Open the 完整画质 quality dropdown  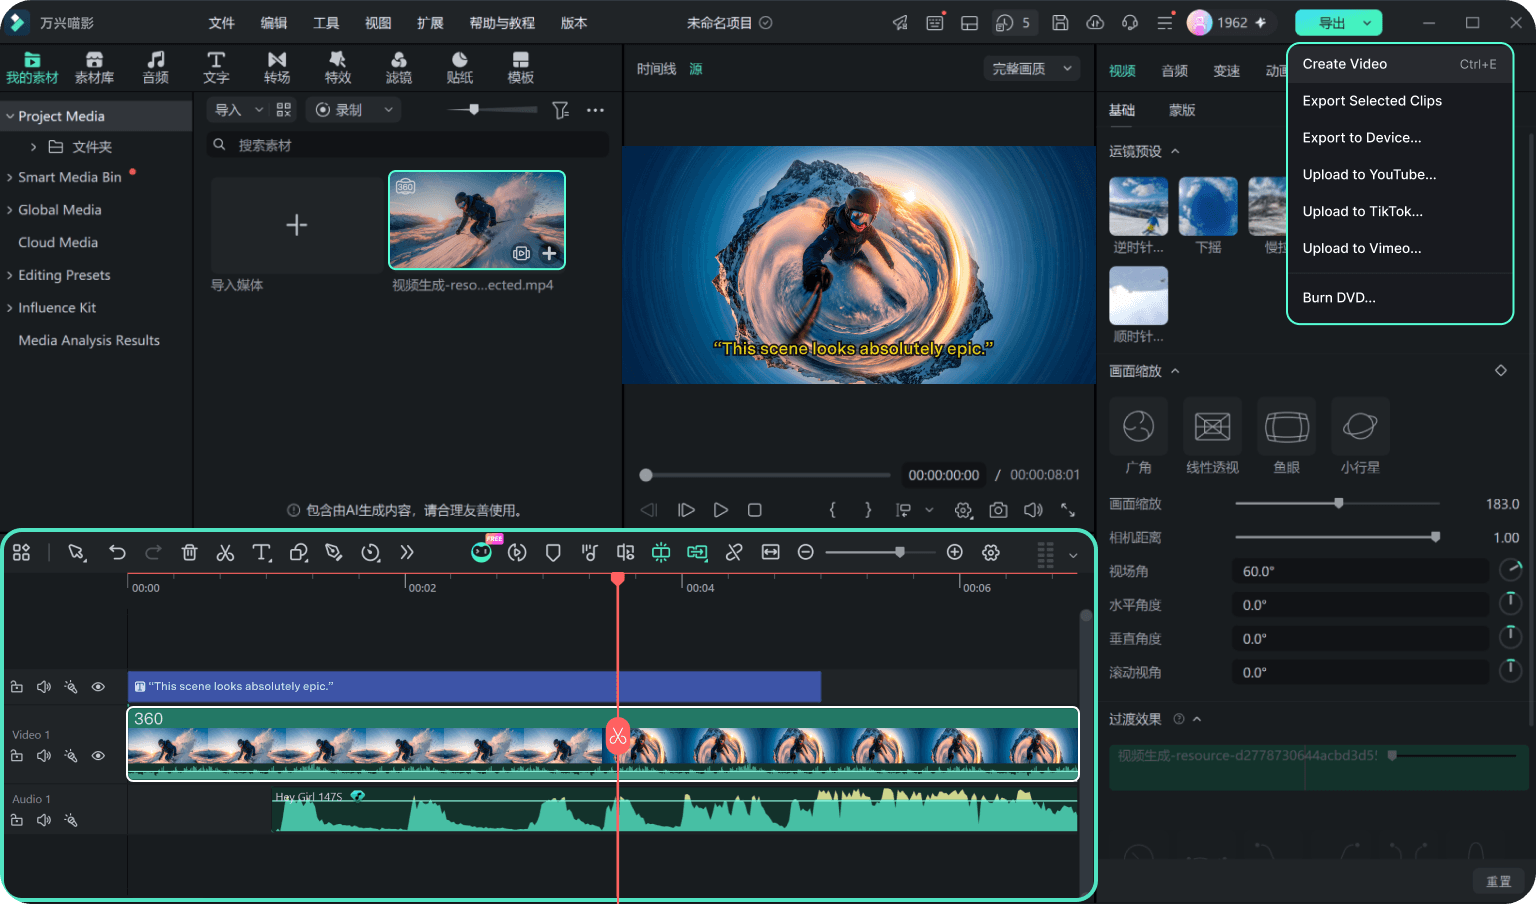(x=1032, y=68)
